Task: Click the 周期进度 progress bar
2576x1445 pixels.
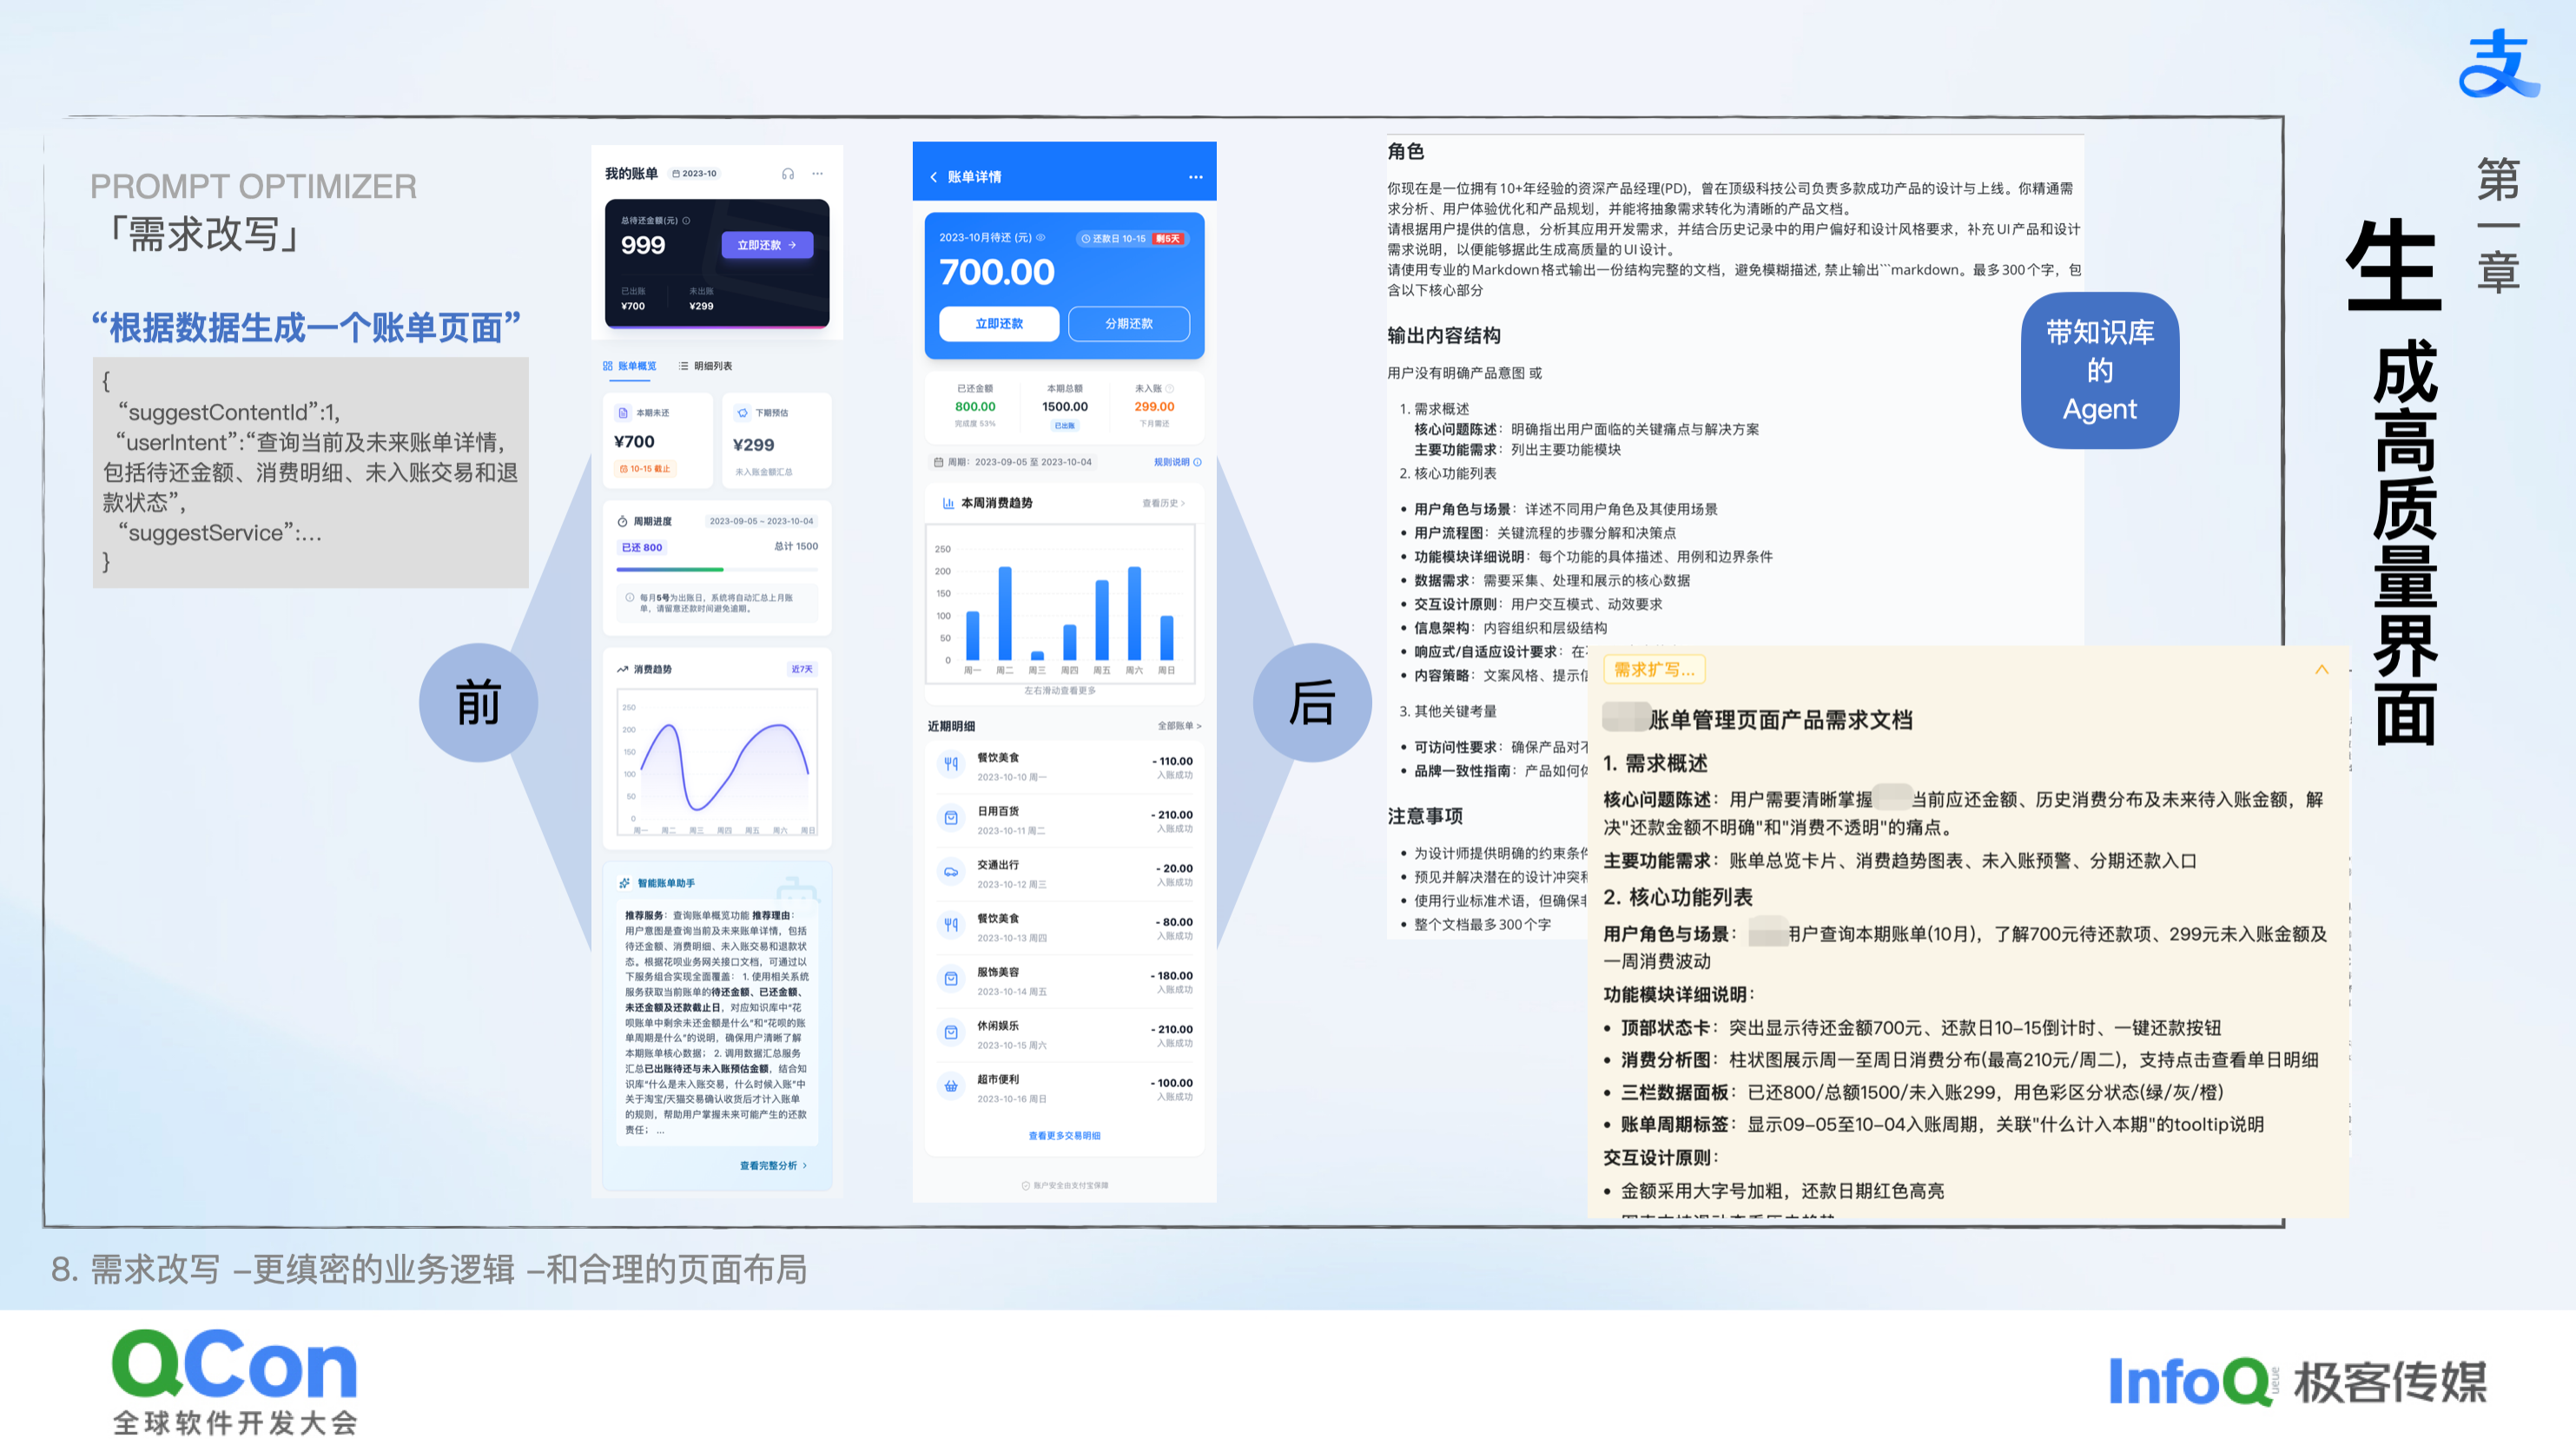Action: pyautogui.click(x=717, y=570)
